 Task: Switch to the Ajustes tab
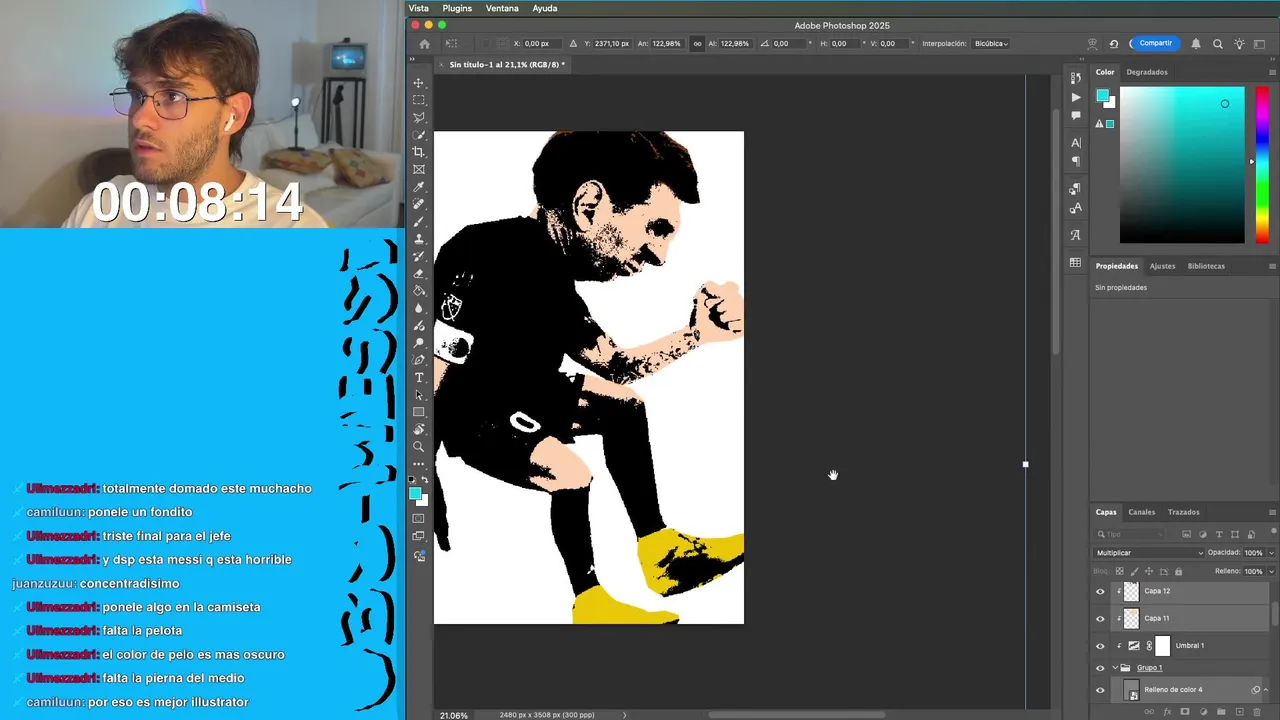coord(1162,266)
